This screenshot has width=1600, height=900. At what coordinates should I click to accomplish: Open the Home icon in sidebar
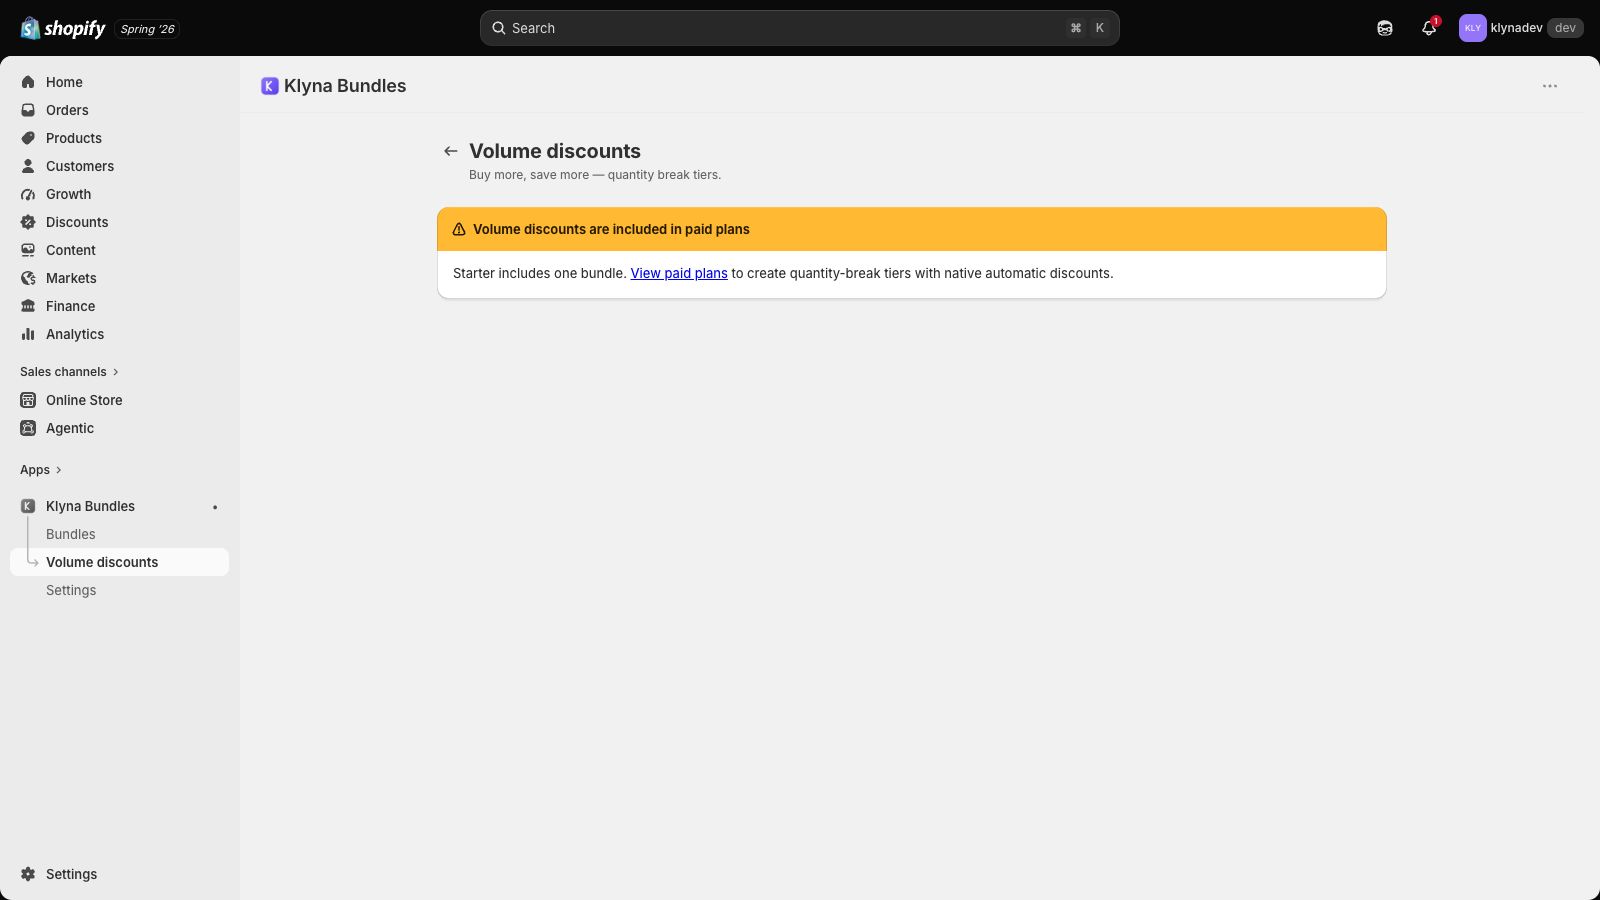(x=28, y=82)
